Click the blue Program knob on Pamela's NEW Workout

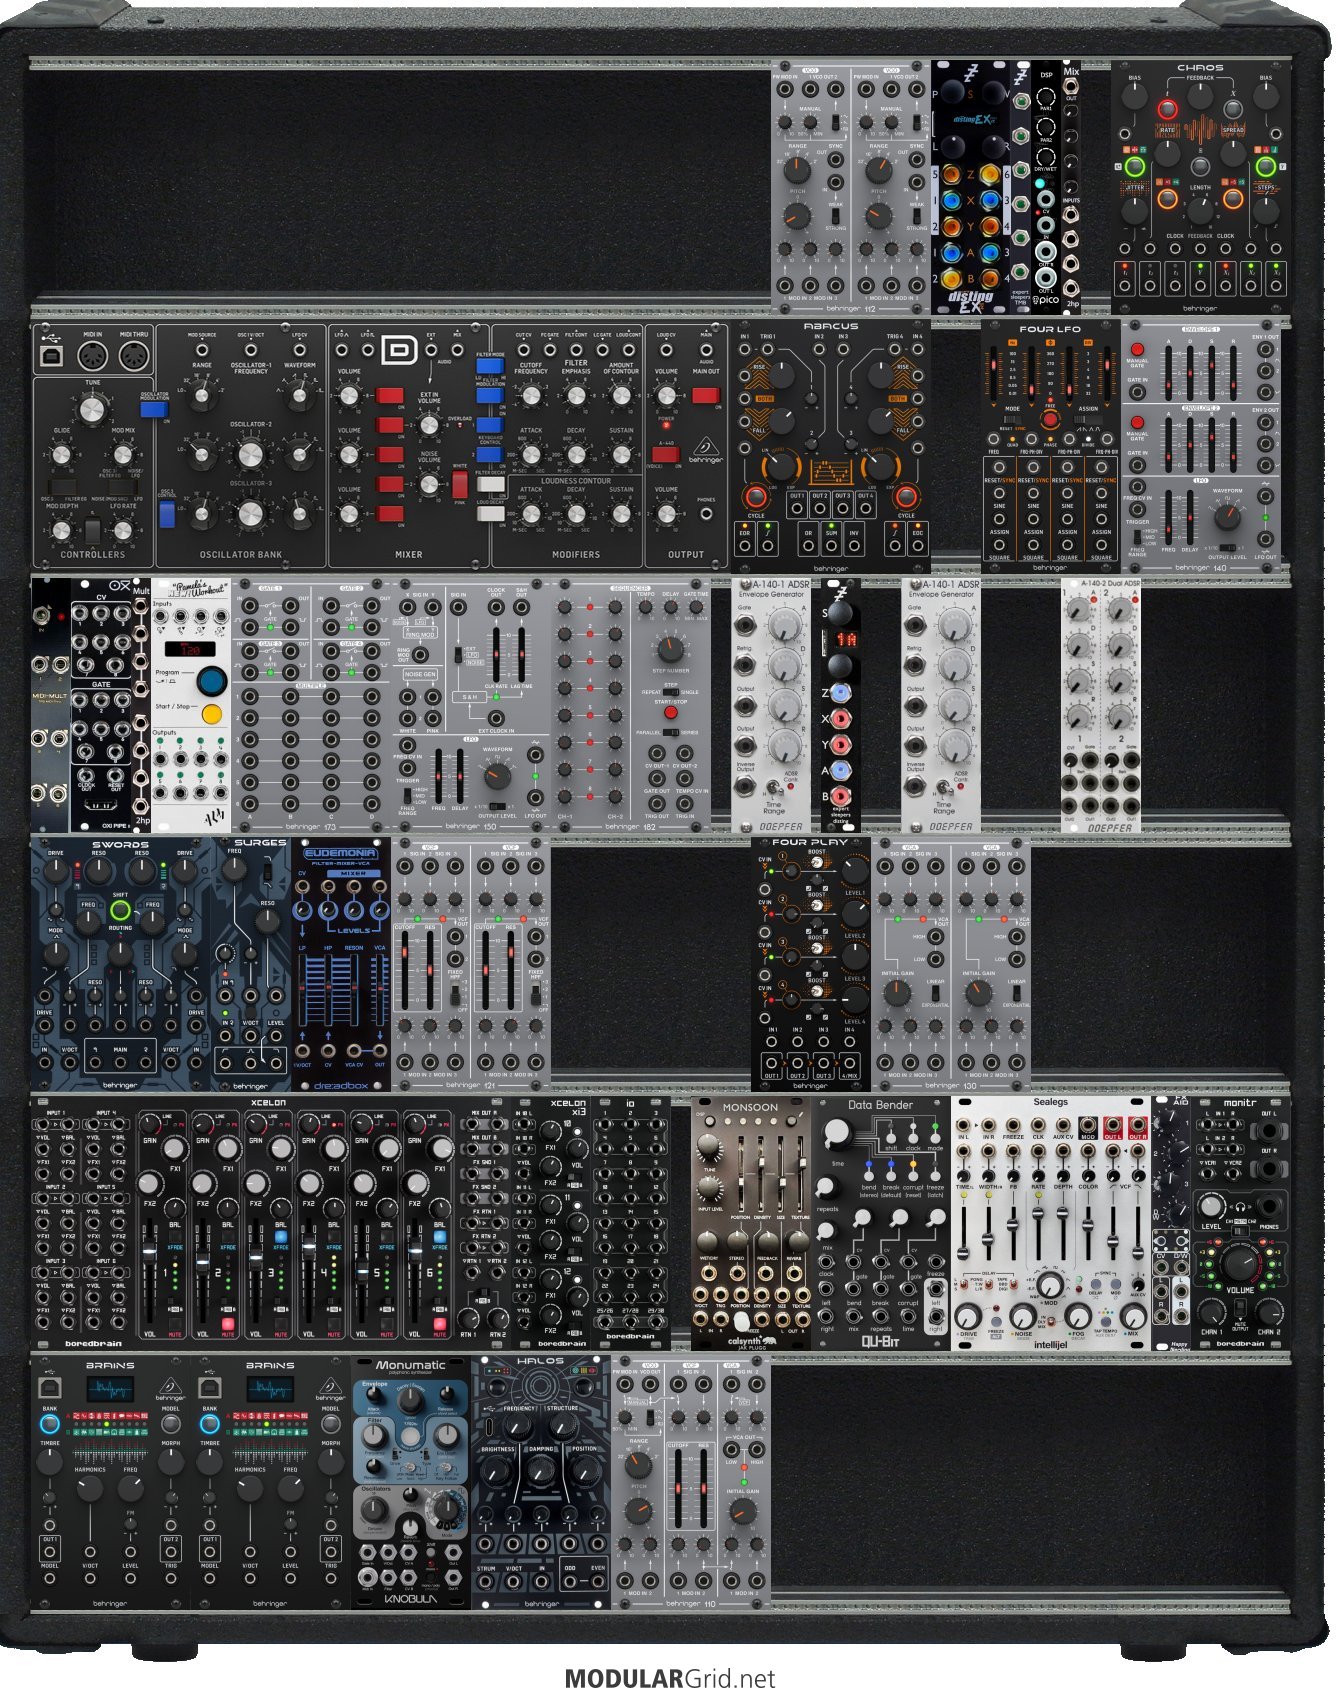211,681
